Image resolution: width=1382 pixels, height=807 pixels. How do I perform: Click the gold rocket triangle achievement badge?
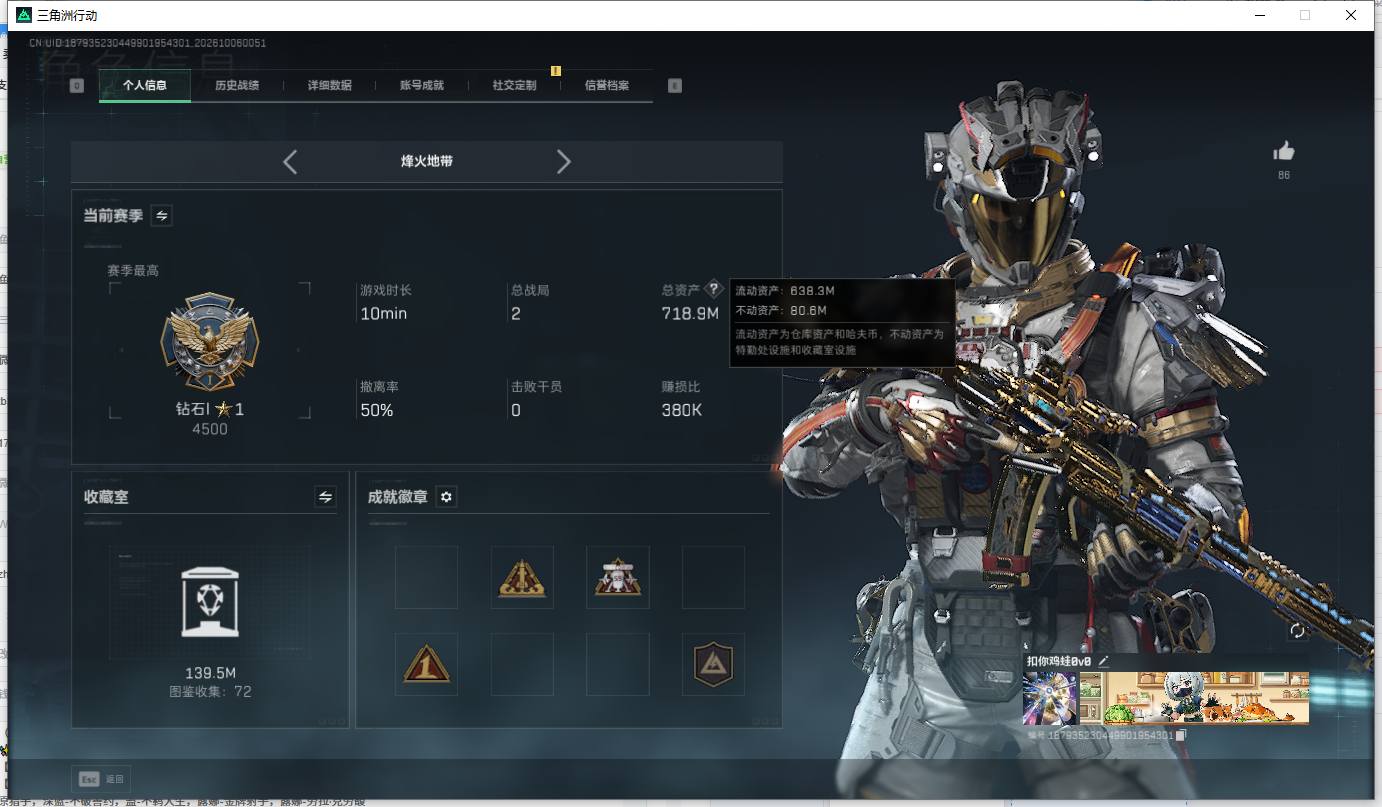[522, 577]
